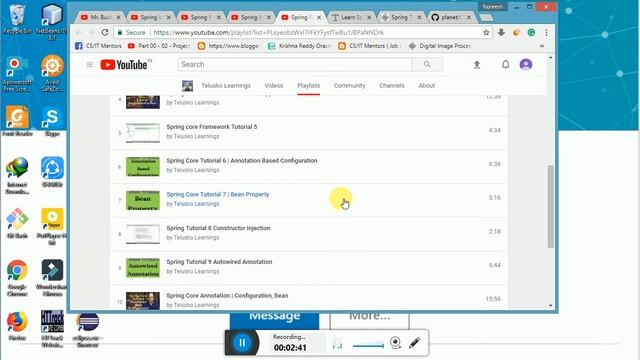
Task: Click the Annotation Based Configuration thumbnail
Action: (x=142, y=167)
